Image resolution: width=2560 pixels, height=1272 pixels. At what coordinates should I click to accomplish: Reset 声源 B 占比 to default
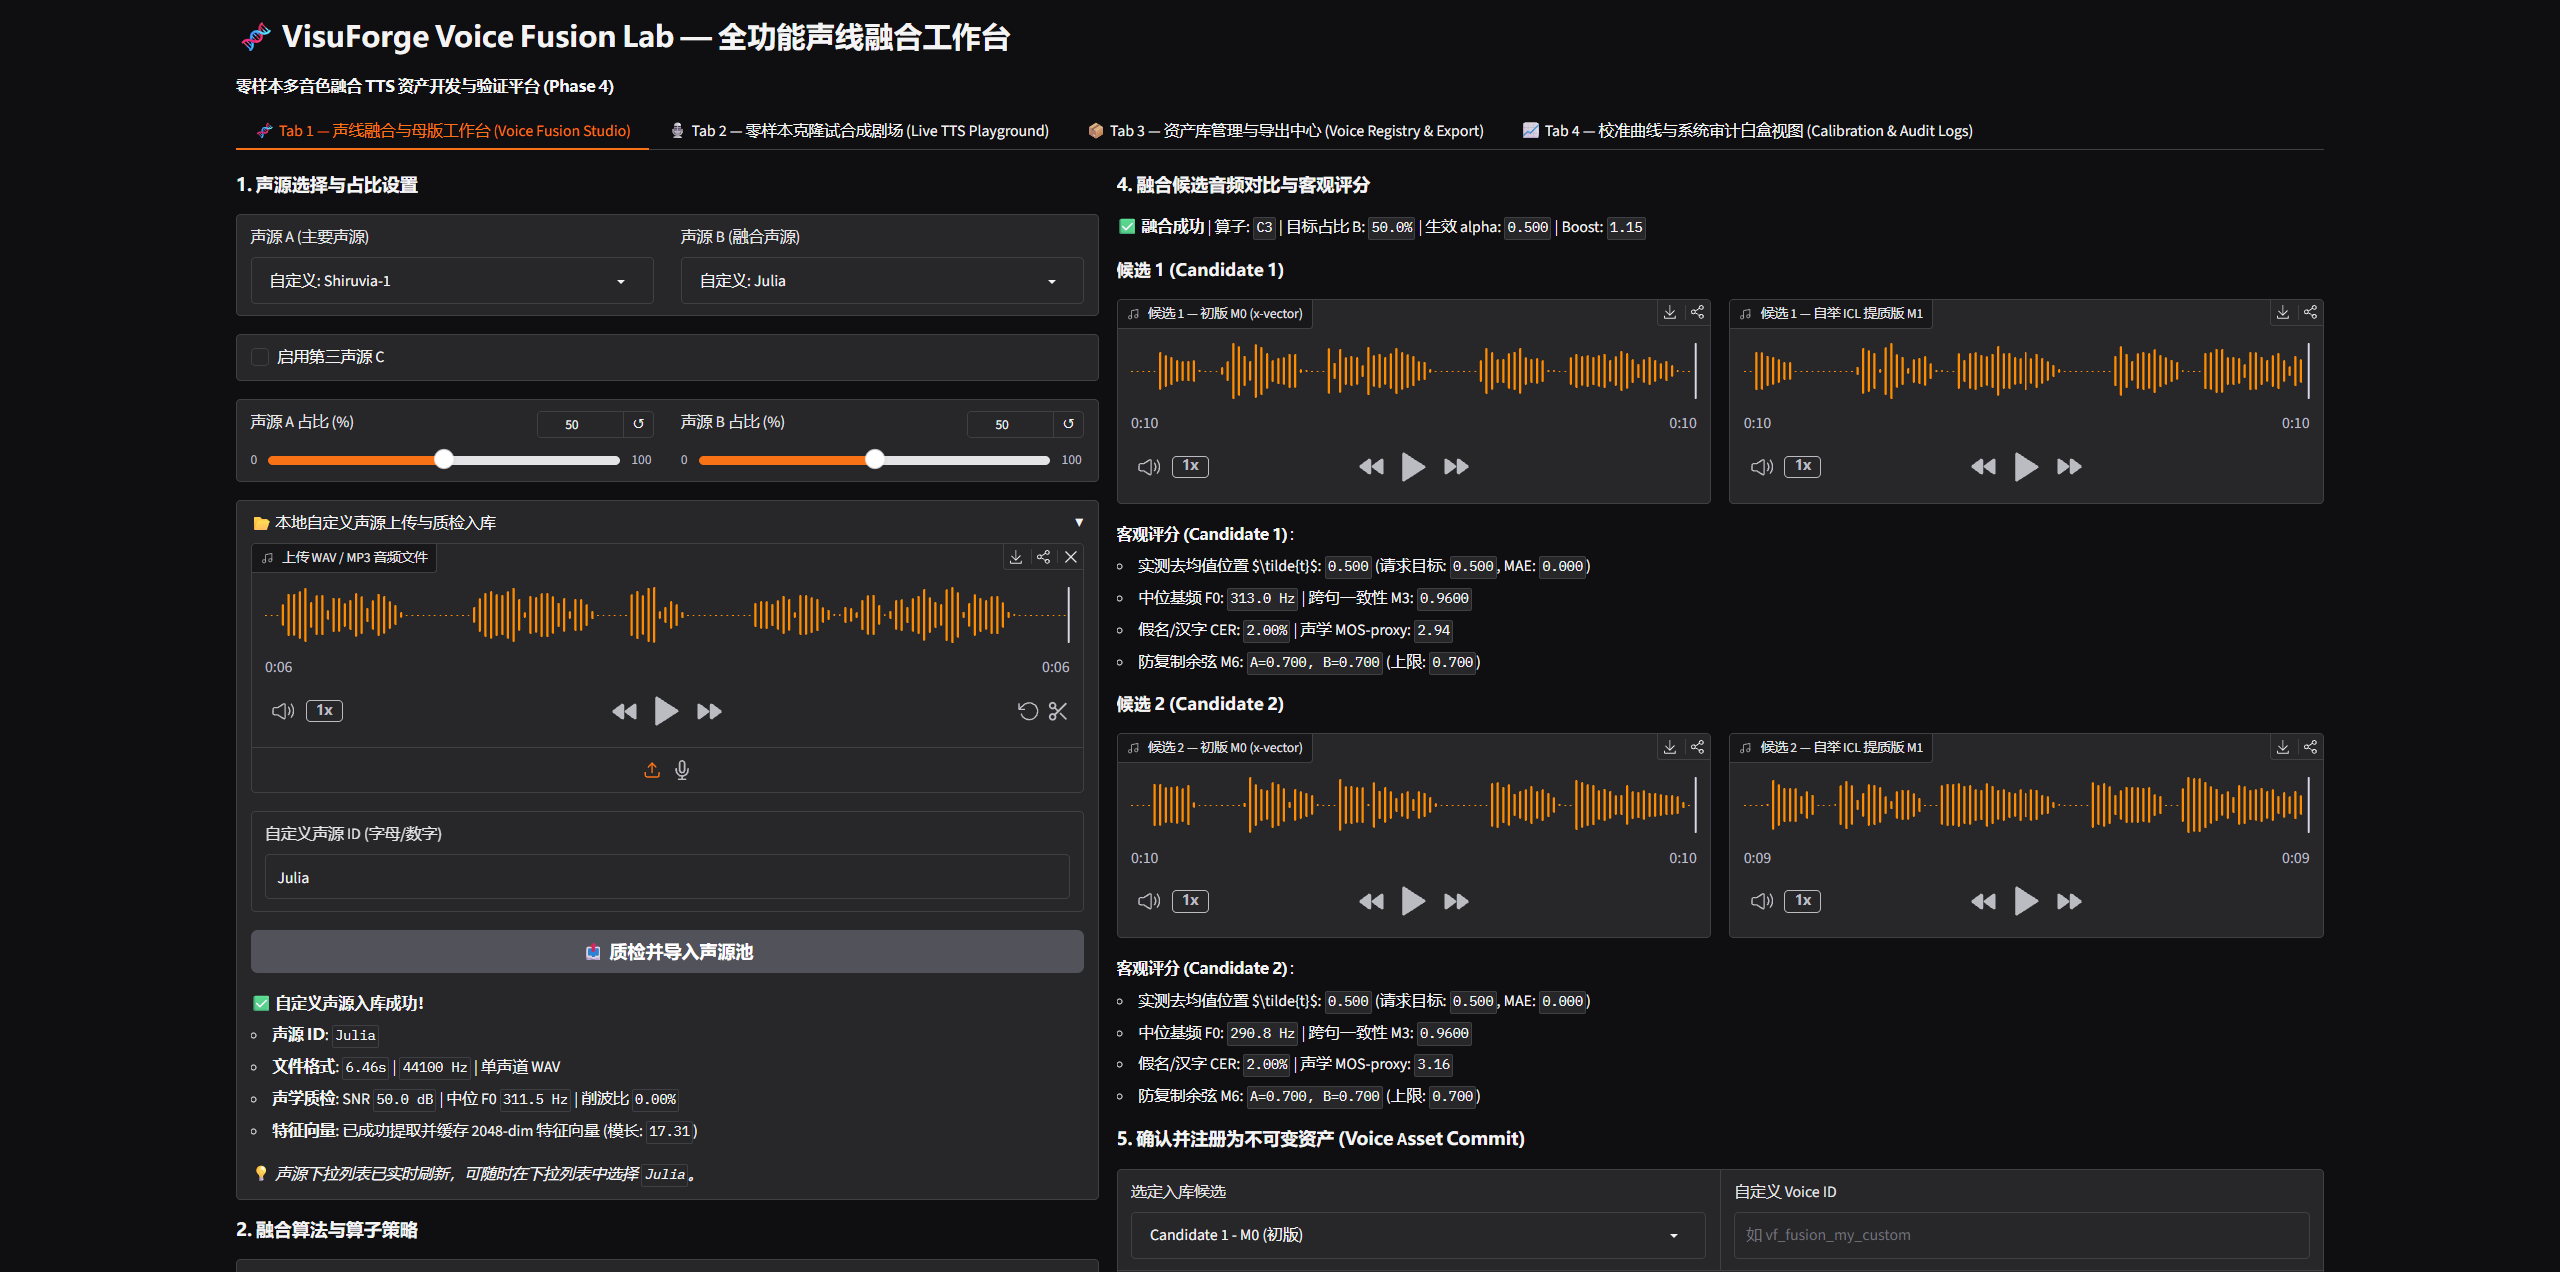pyautogui.click(x=1068, y=424)
